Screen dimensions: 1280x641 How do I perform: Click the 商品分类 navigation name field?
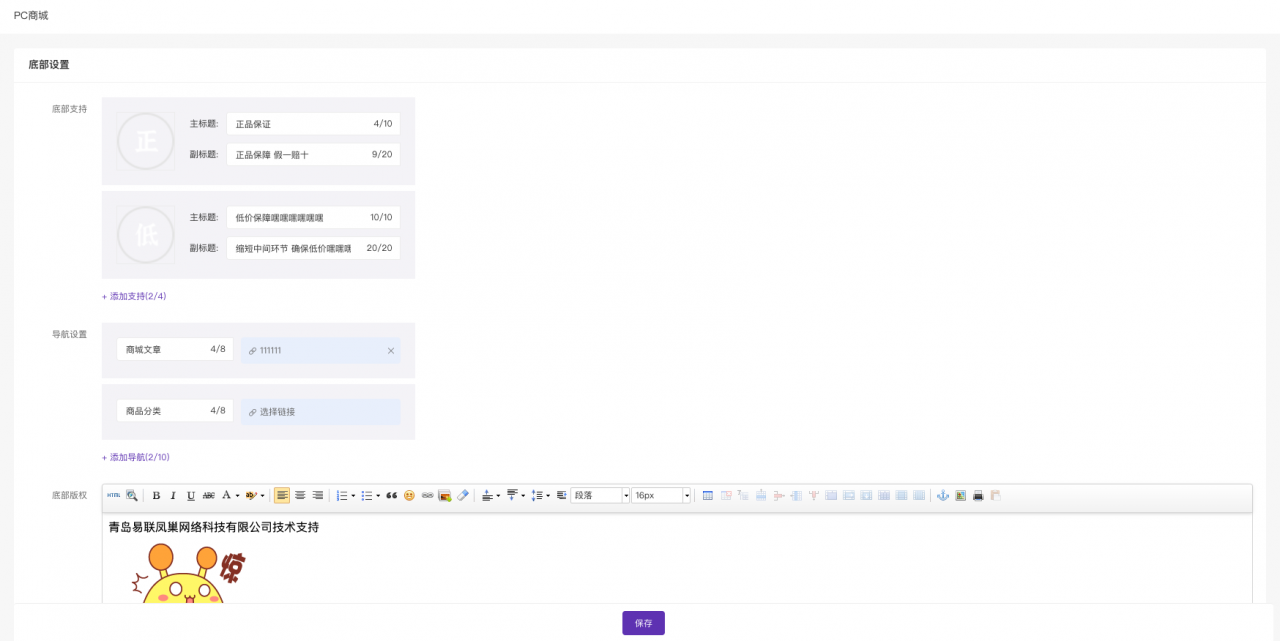tap(175, 411)
